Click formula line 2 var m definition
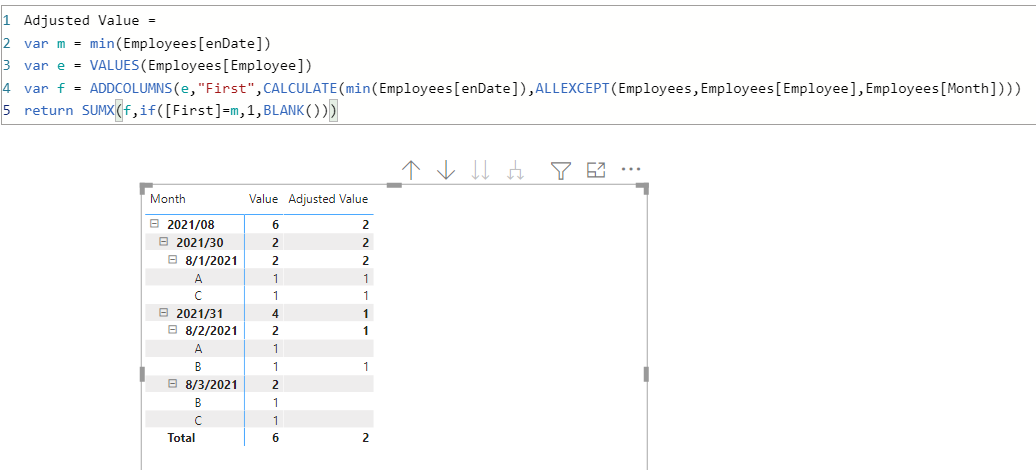 147,44
